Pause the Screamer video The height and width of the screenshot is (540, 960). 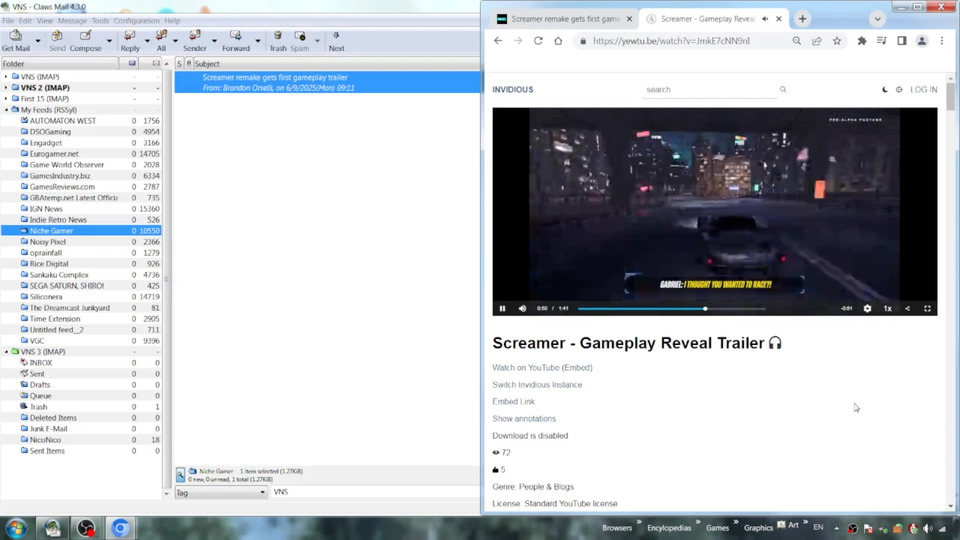coord(502,309)
